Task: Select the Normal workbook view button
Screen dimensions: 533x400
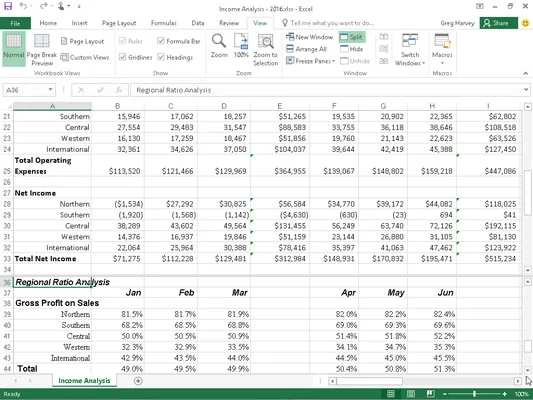Action: pos(14,49)
